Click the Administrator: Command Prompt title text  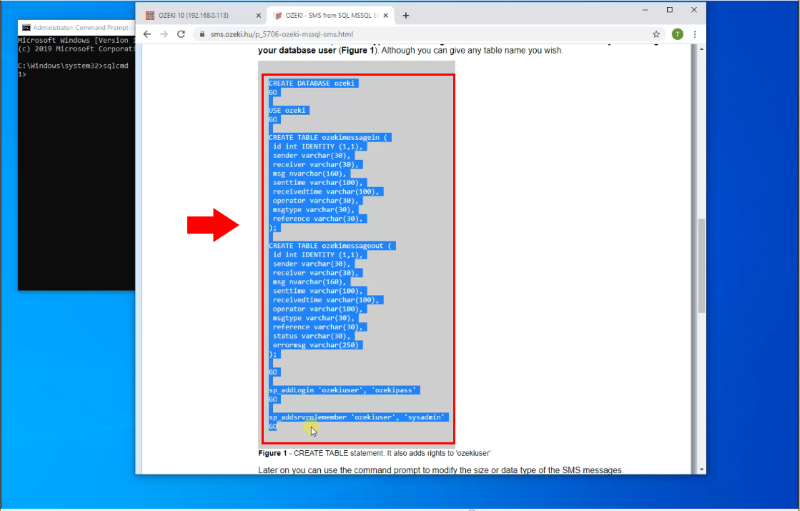(x=81, y=28)
